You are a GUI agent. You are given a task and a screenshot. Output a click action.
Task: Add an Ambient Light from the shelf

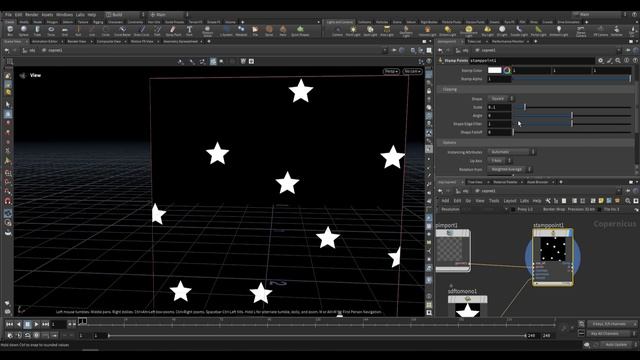[x=558, y=31]
